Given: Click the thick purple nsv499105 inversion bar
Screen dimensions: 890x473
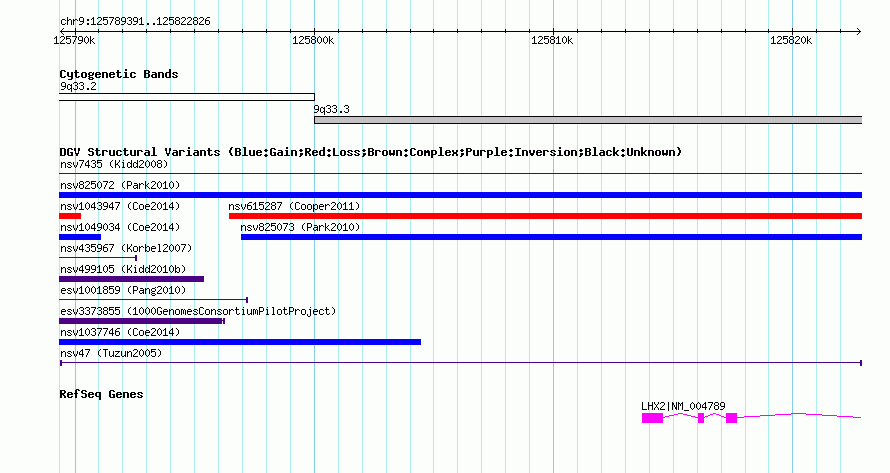Looking at the screenshot, I should [x=131, y=279].
